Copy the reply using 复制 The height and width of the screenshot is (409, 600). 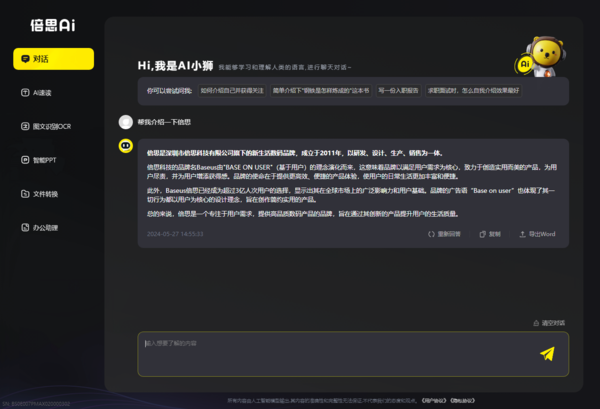point(490,234)
